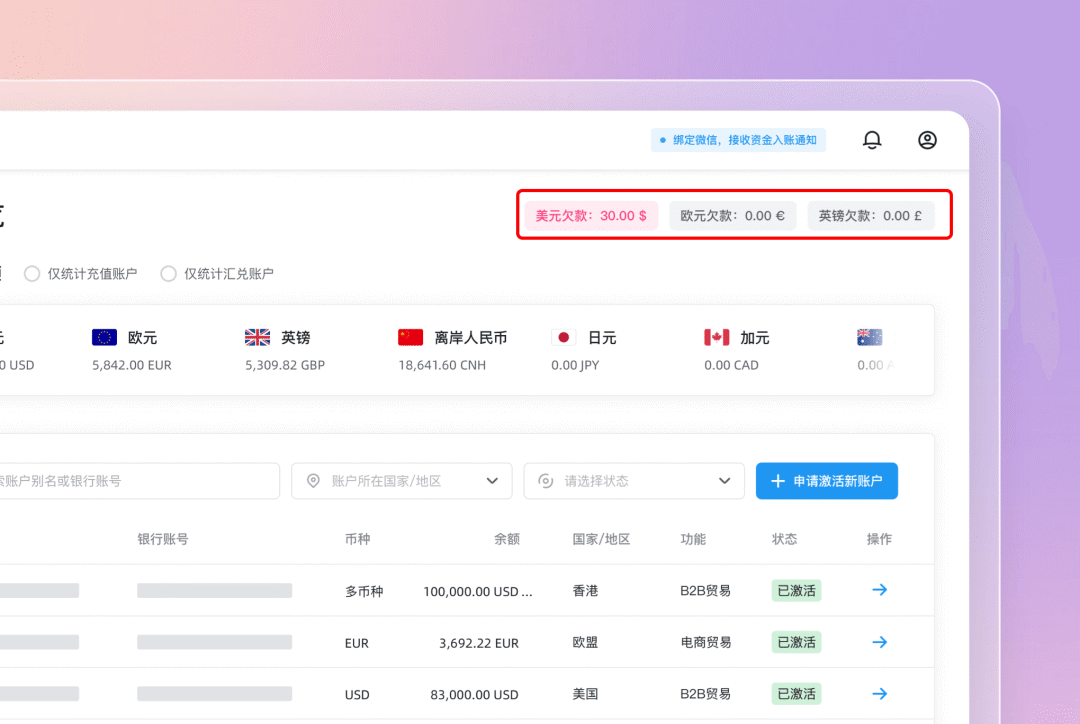Click the 申请激活新账户 button
Screen dimensions: 1080x724
pos(826,481)
